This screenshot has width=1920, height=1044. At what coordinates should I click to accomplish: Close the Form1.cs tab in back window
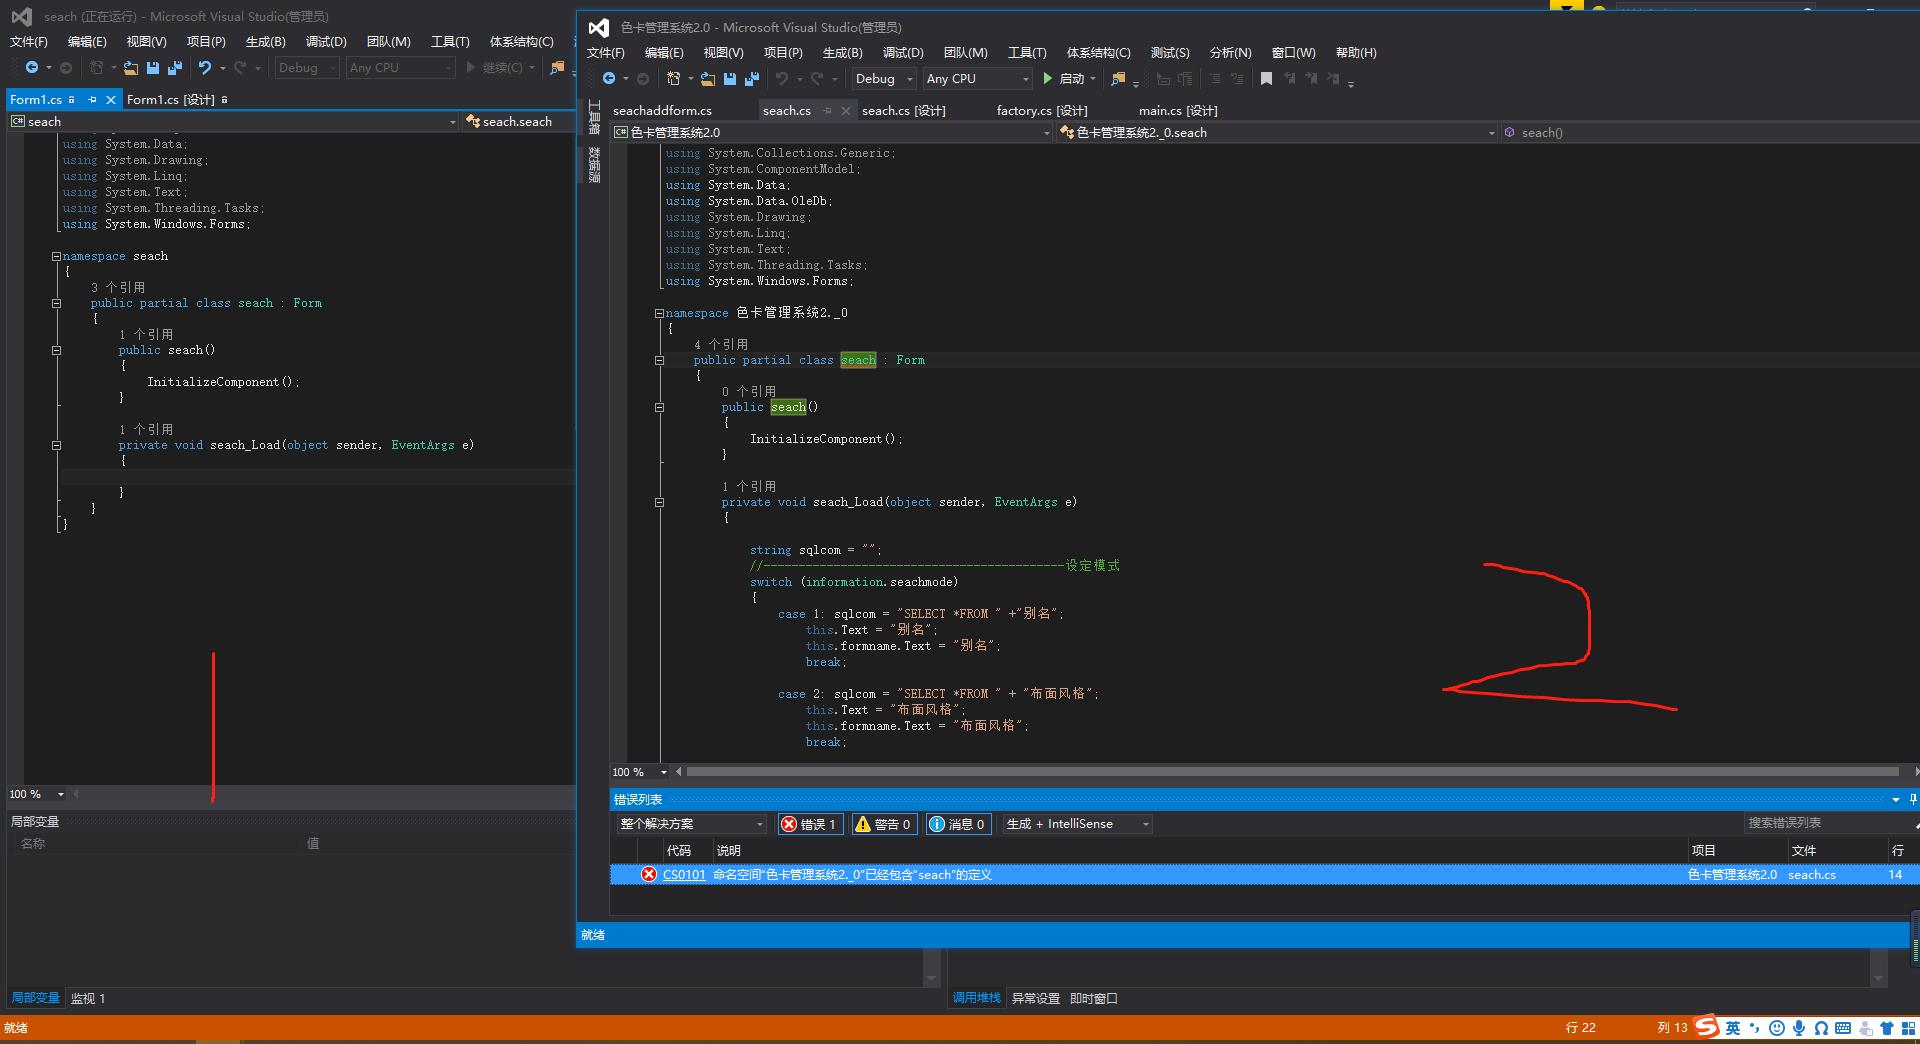coord(111,99)
